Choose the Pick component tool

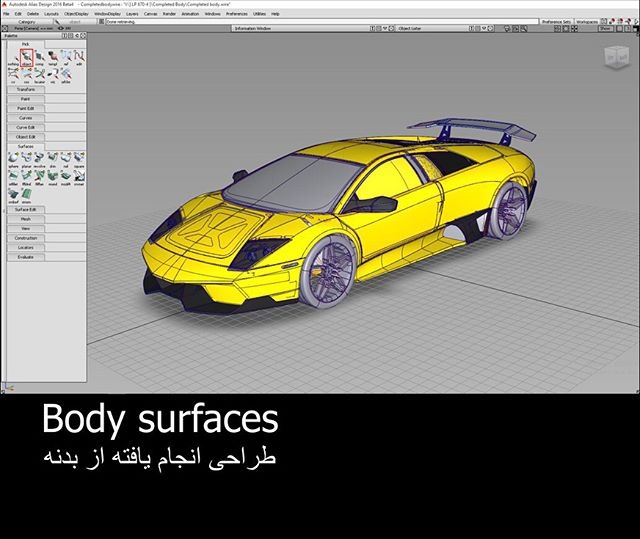[40, 58]
